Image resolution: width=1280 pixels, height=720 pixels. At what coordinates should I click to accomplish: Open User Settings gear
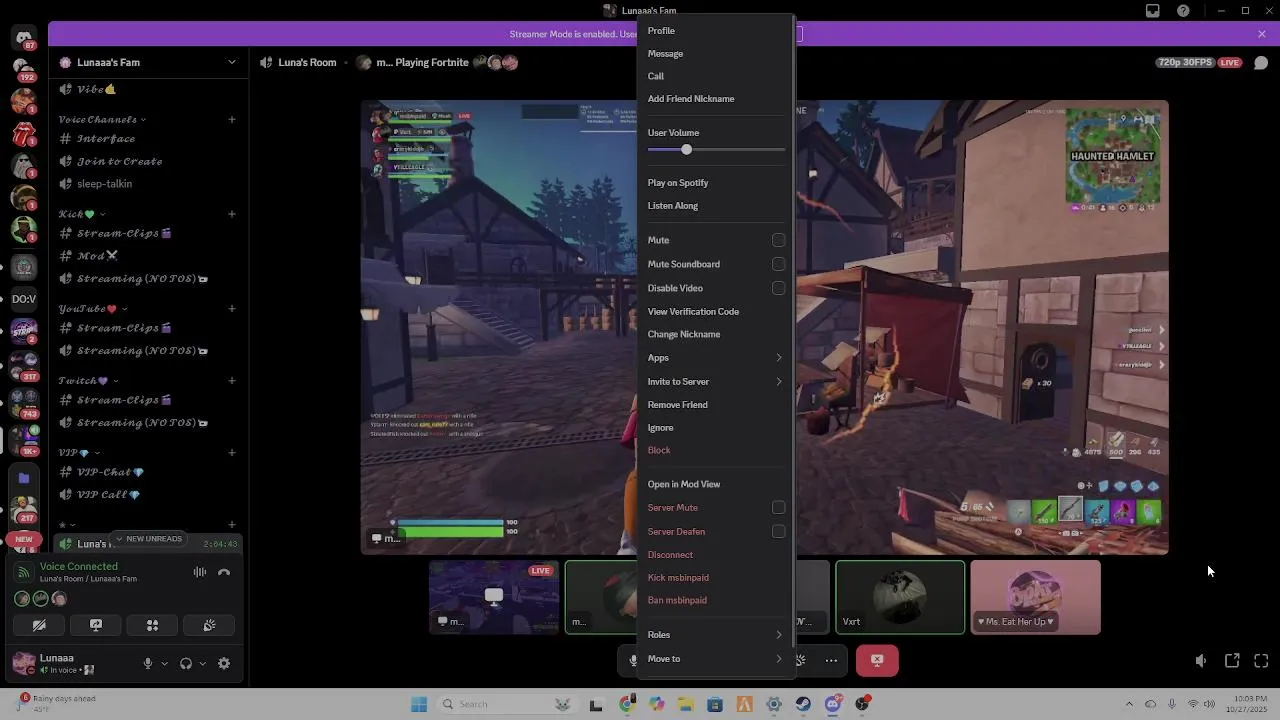click(x=224, y=663)
